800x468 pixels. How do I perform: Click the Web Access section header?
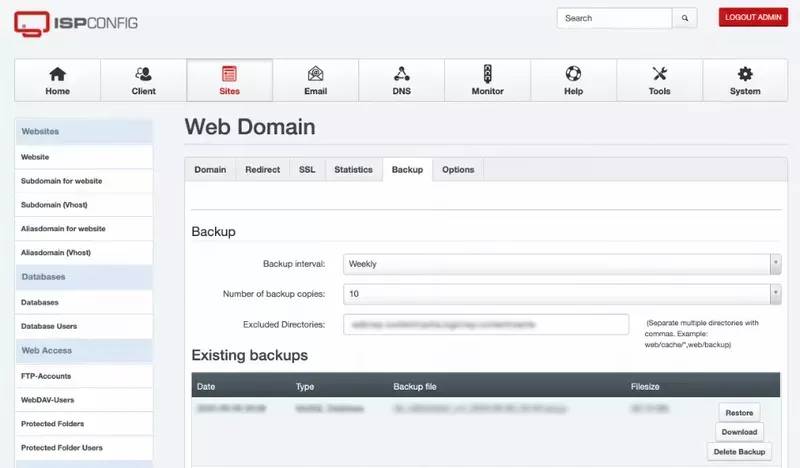(x=84, y=351)
